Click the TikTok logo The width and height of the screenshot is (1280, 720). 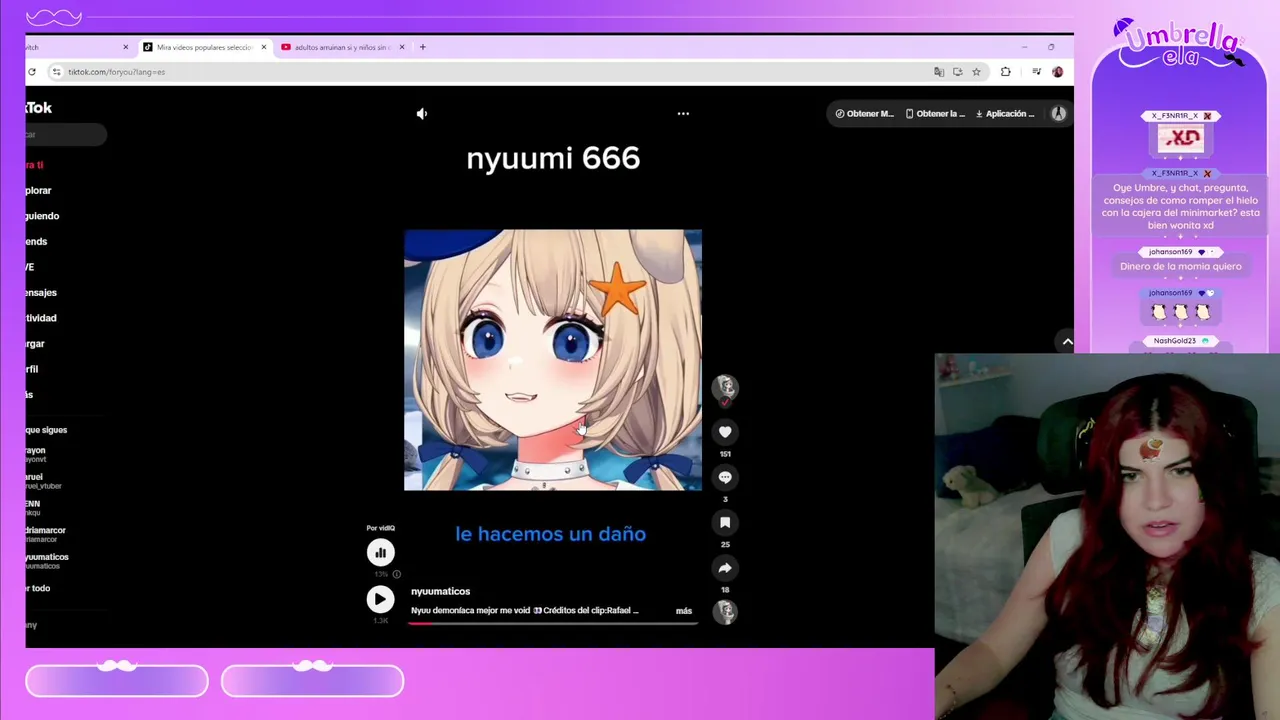39,108
